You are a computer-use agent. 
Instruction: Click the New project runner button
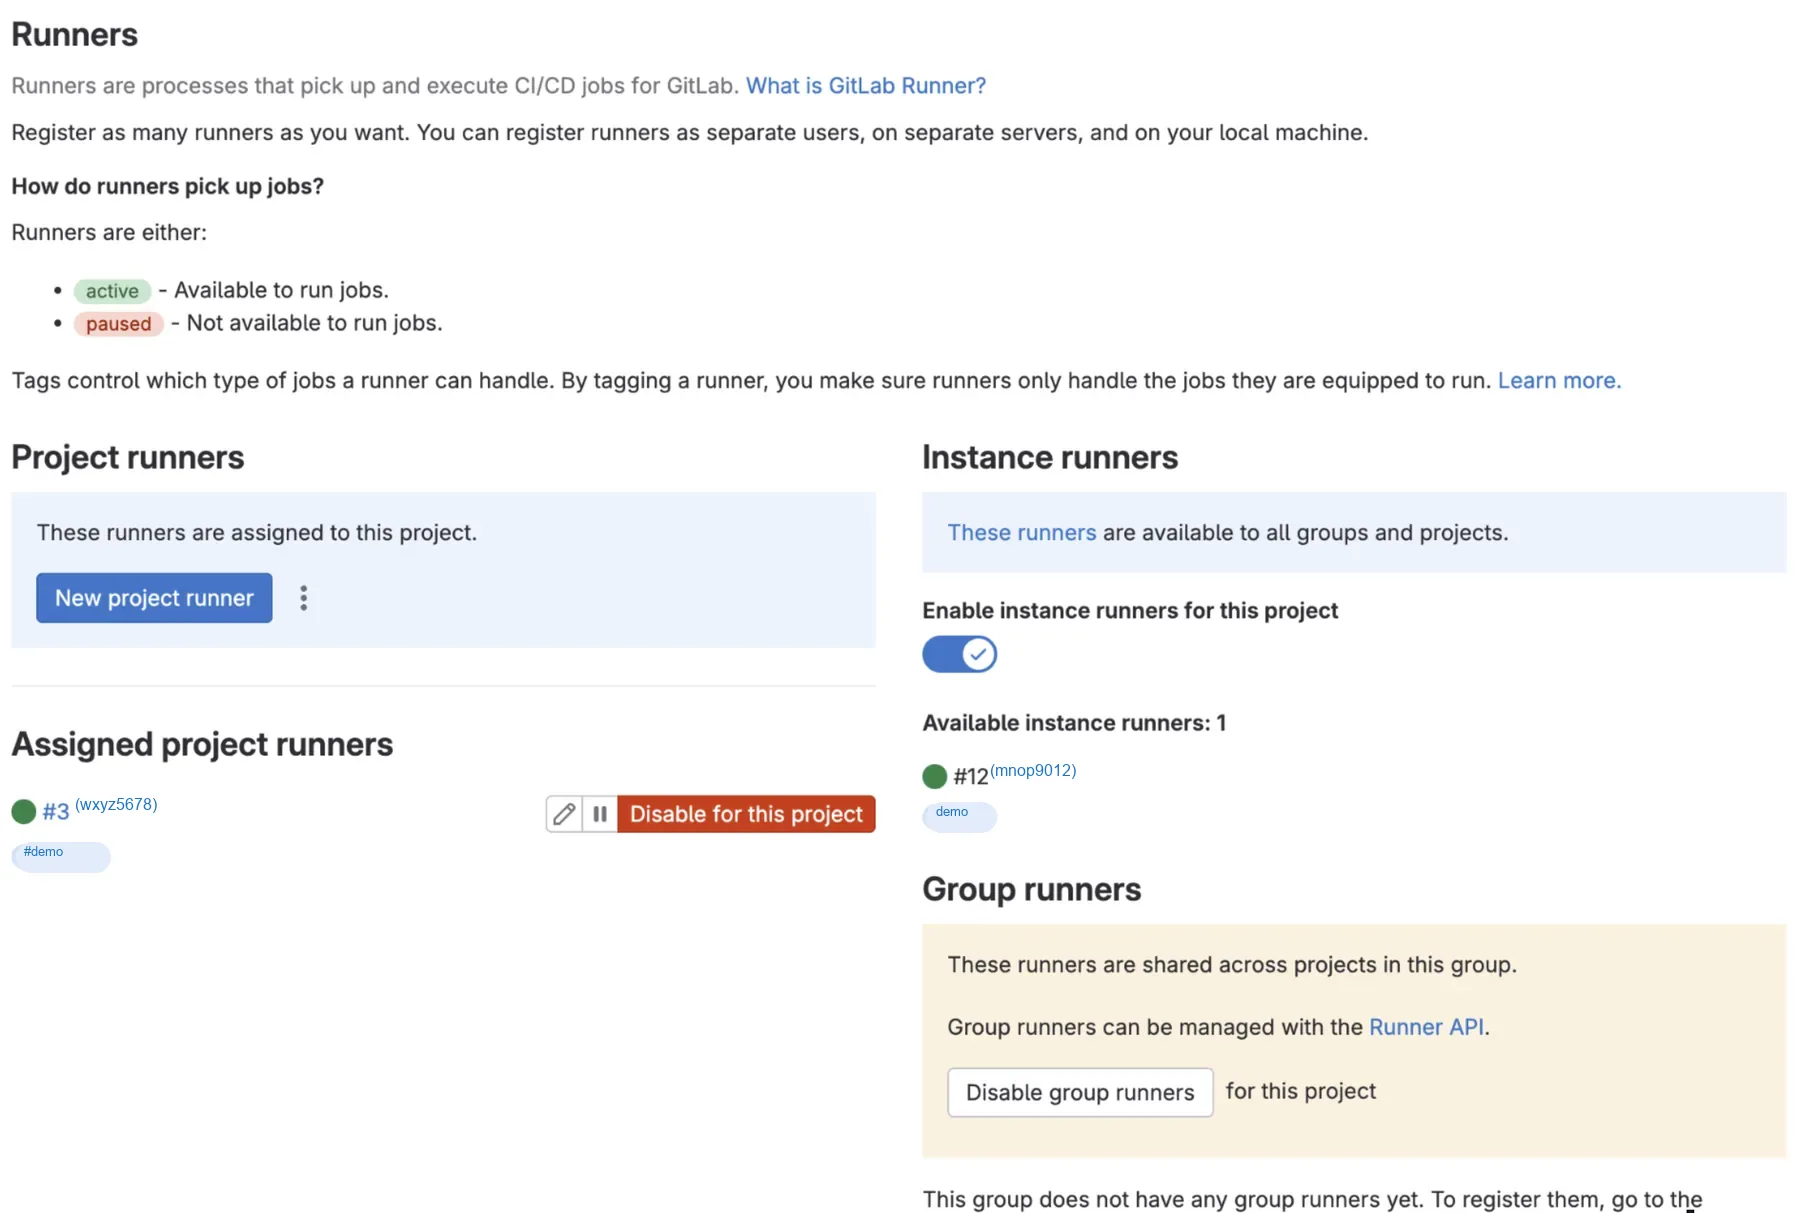[x=154, y=598]
